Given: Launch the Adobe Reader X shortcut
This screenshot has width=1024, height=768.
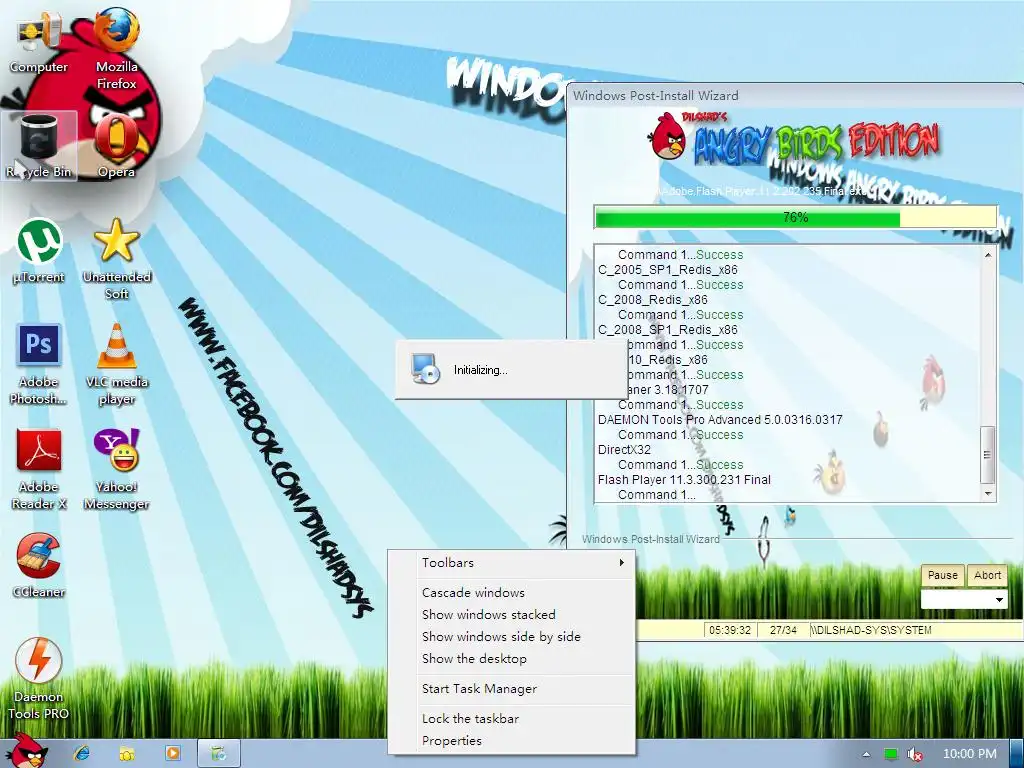Looking at the screenshot, I should pyautogui.click(x=39, y=470).
